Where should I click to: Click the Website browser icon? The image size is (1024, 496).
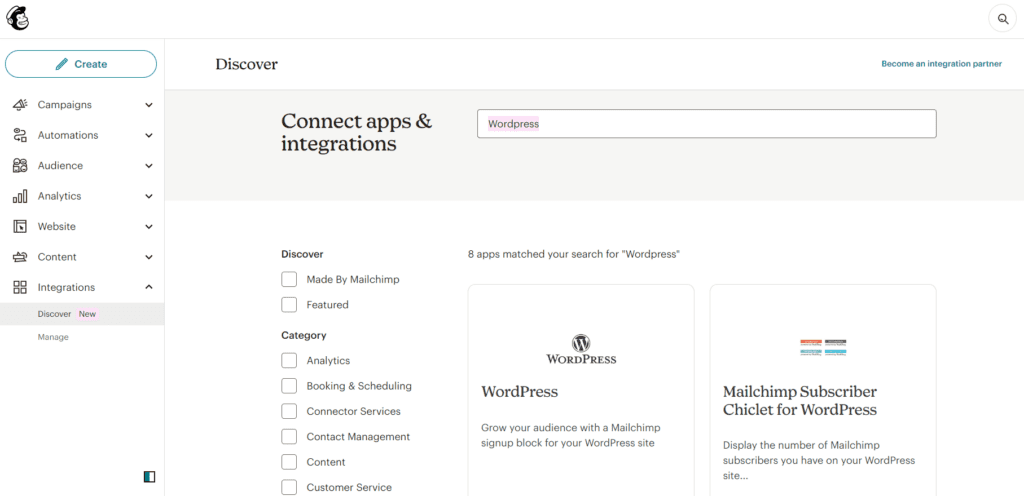point(20,226)
